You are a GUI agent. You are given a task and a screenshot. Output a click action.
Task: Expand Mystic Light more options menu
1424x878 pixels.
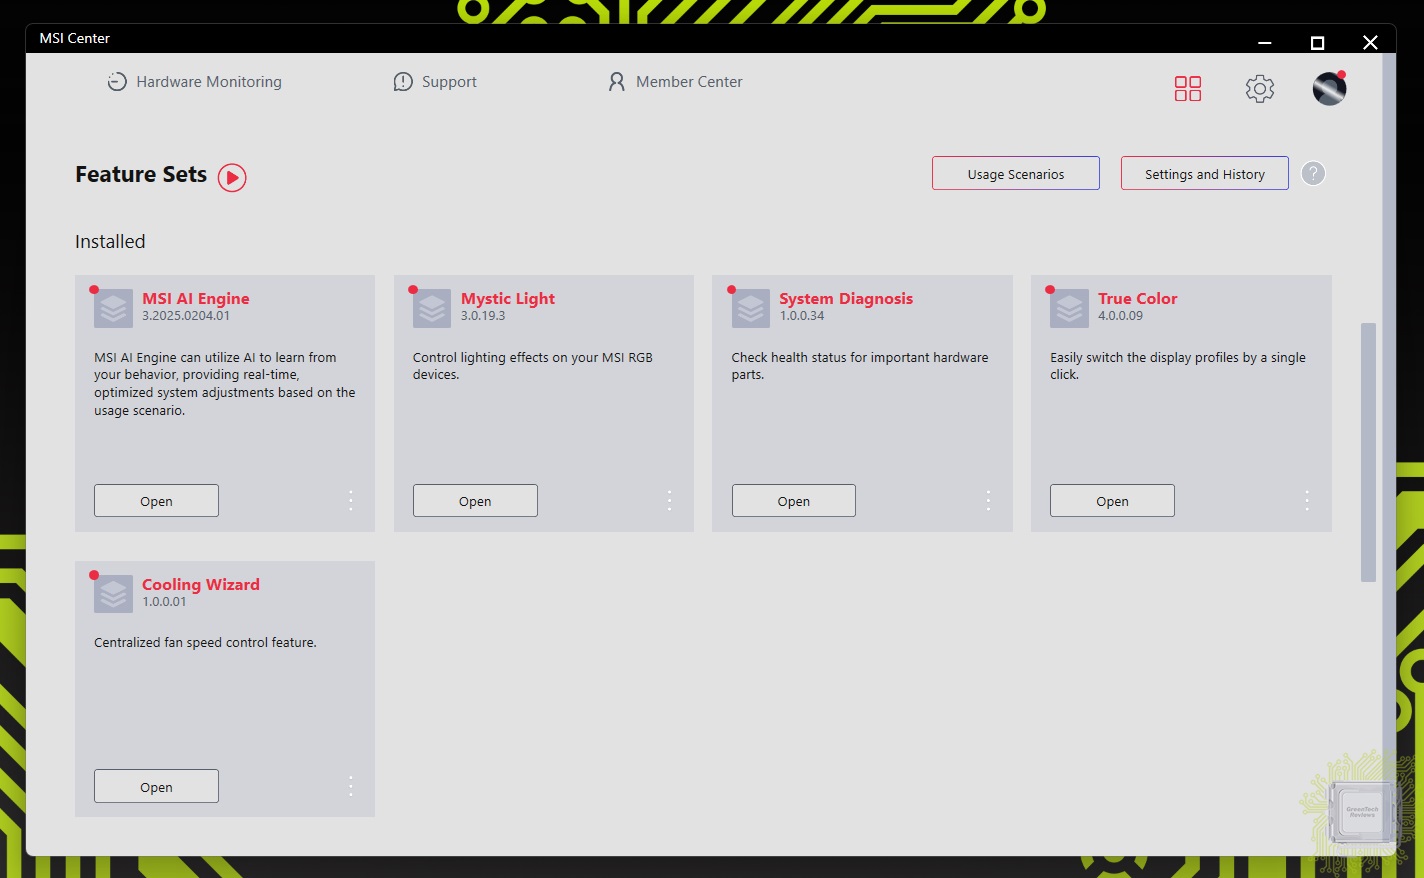pyautogui.click(x=669, y=500)
